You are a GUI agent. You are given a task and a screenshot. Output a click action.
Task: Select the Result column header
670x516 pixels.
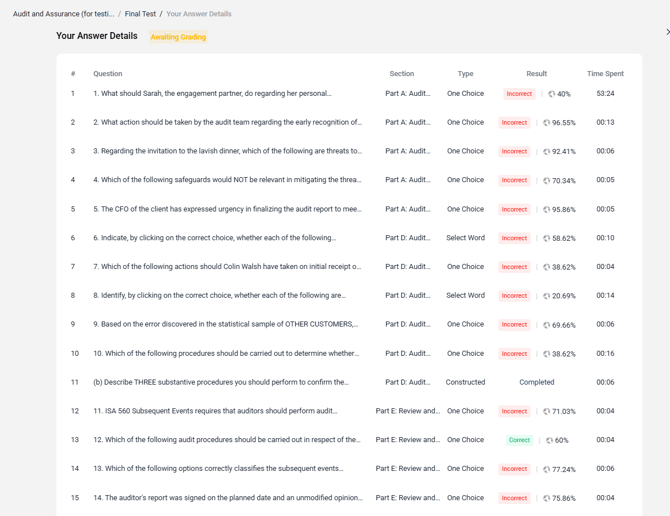[536, 74]
